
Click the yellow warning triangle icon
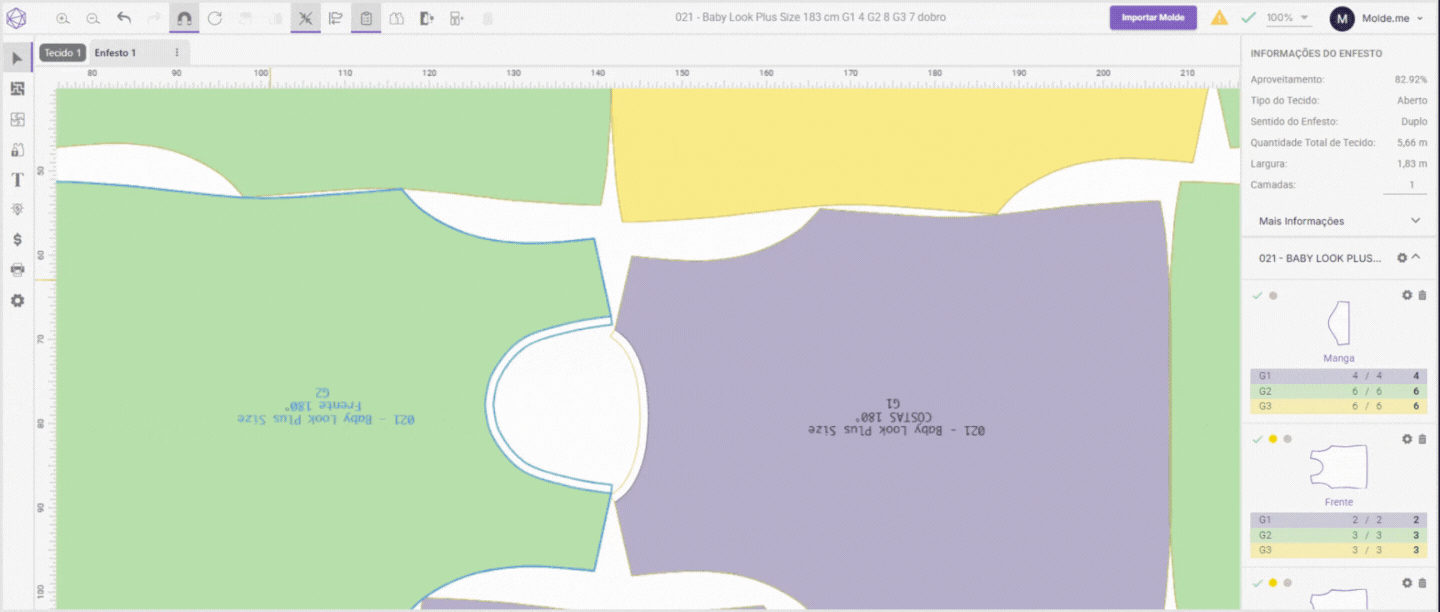pyautogui.click(x=1219, y=18)
